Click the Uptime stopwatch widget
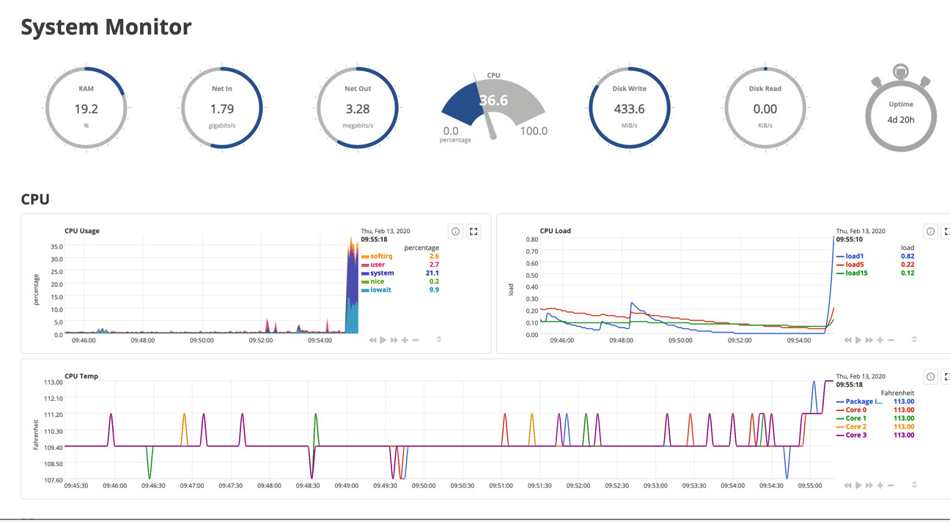 (900, 112)
